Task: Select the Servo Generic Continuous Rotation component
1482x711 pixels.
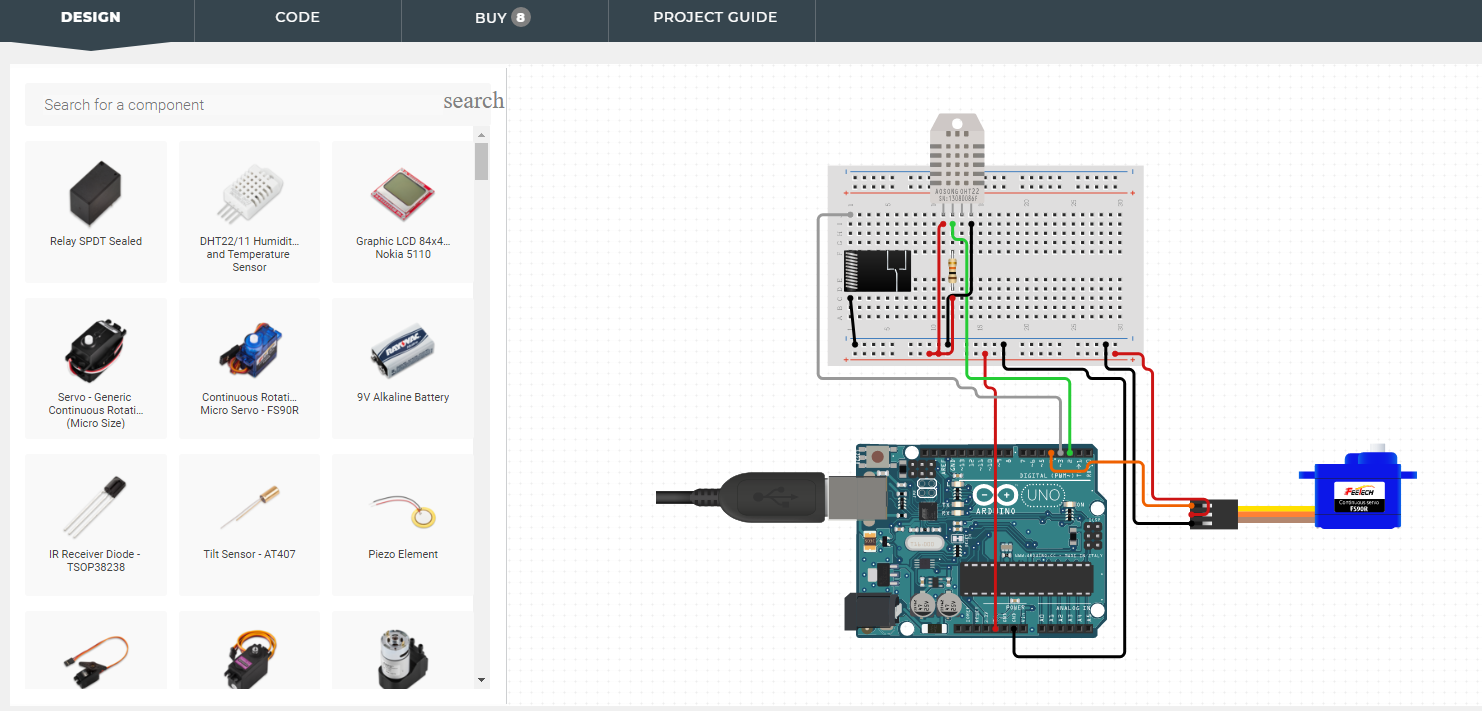Action: coord(96,368)
